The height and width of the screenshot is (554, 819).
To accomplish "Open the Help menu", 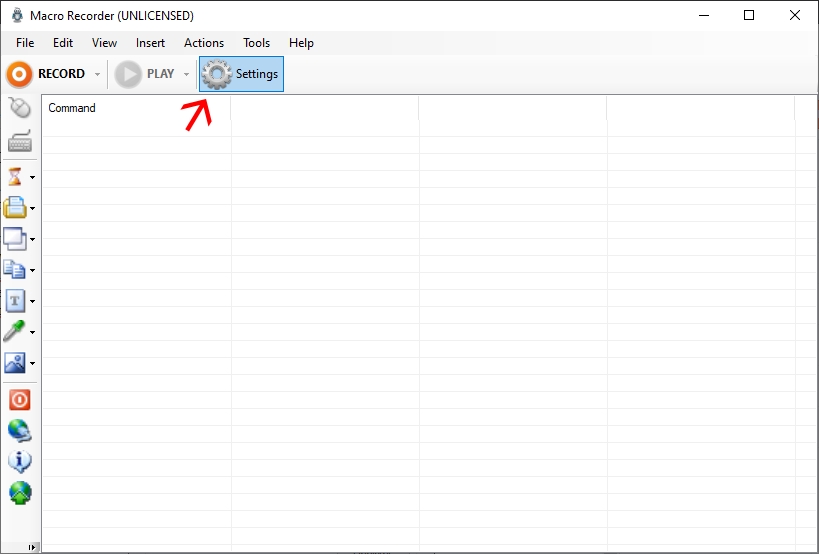I will 301,43.
